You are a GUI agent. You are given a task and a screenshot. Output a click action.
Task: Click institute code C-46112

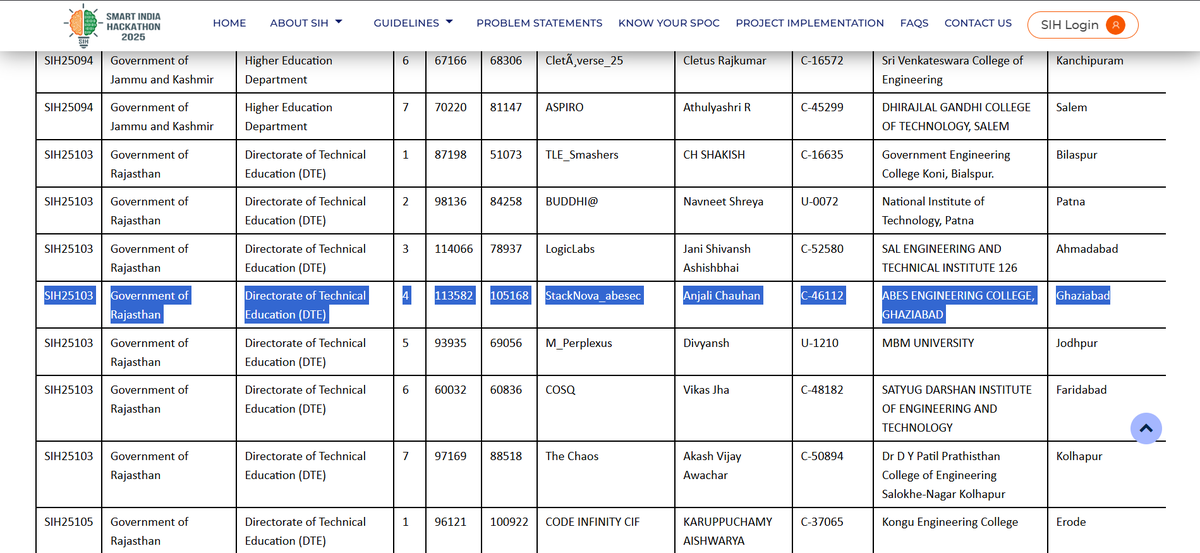[823, 296]
